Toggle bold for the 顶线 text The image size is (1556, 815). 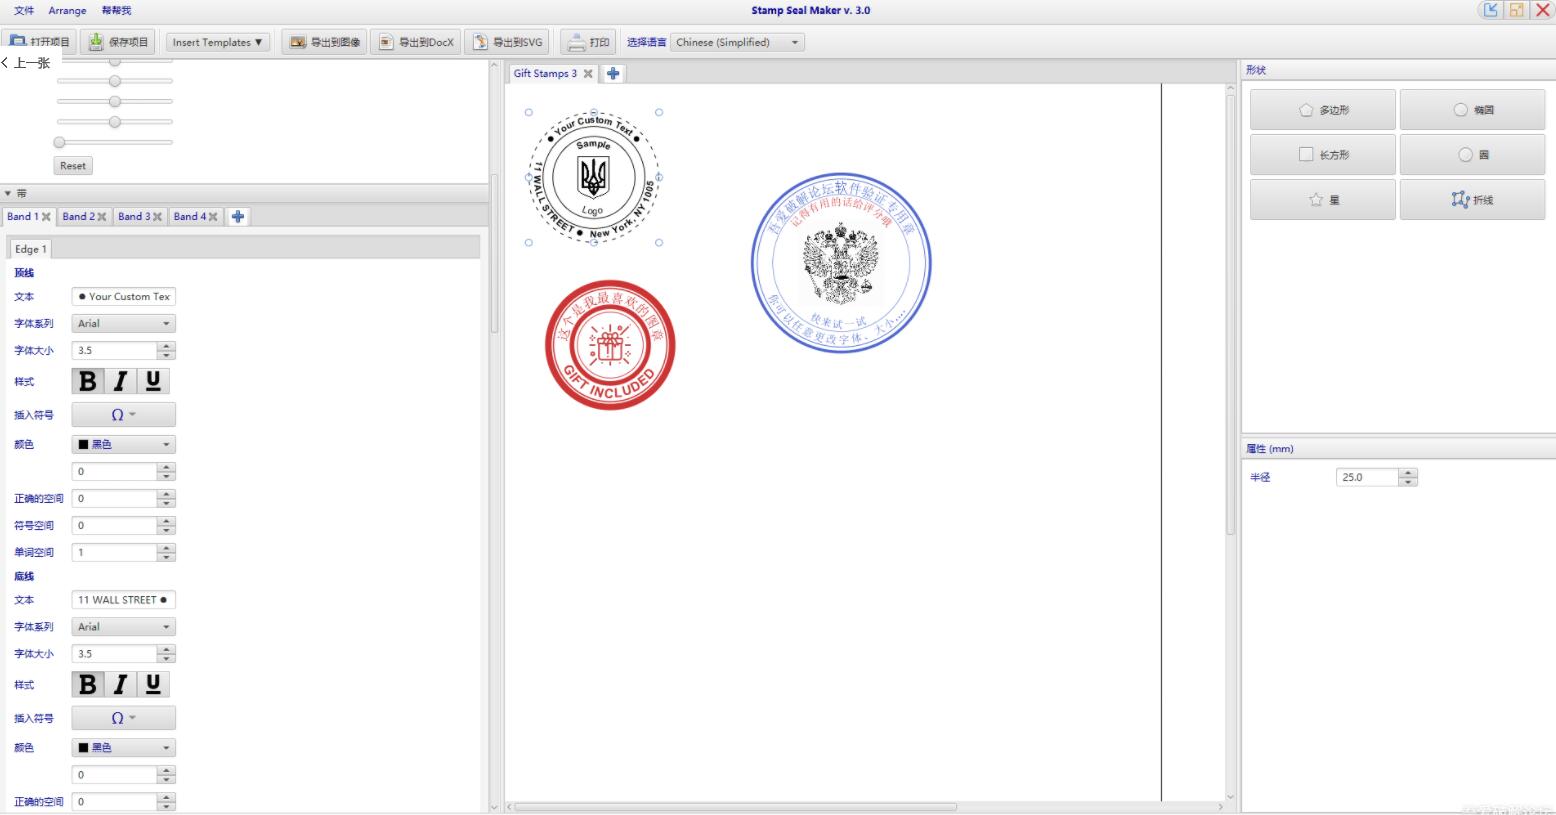point(88,381)
